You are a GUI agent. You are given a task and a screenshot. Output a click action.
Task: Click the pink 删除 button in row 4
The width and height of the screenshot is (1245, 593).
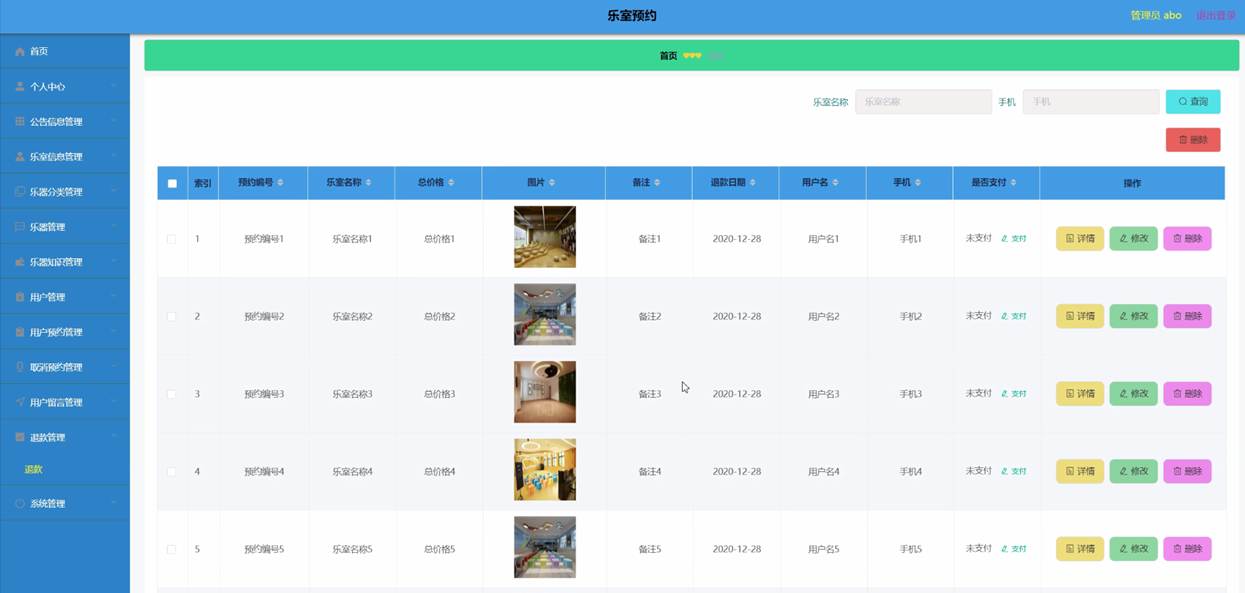coord(1187,471)
